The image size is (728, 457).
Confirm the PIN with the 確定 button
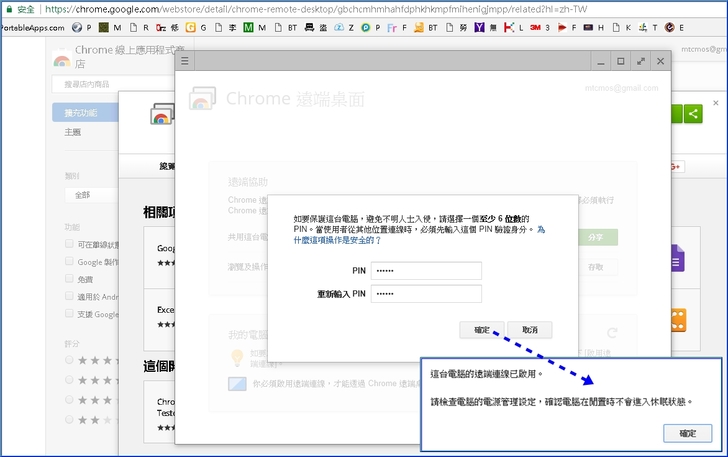[482, 329]
